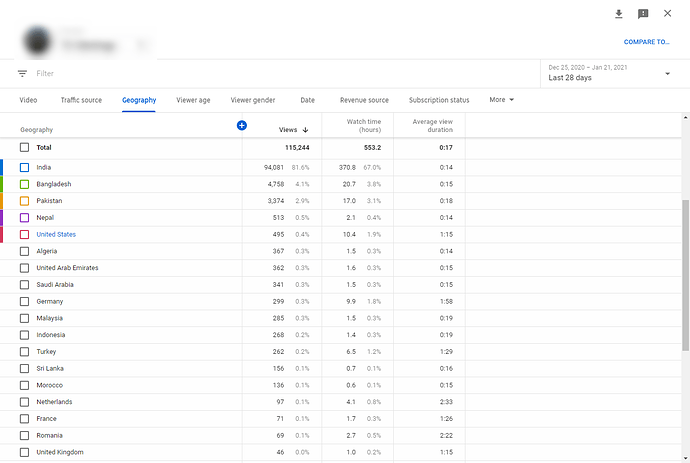Switch to the Viewer gender tab

point(253,100)
